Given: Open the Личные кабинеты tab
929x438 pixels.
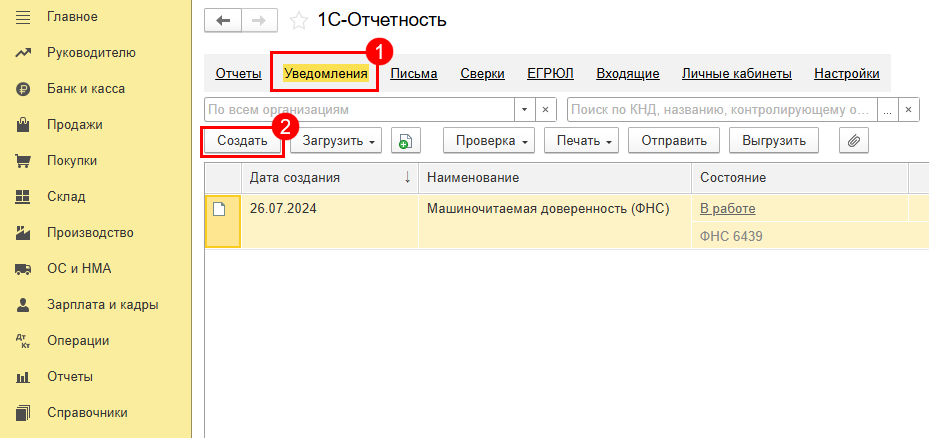Looking at the screenshot, I should point(736,73).
